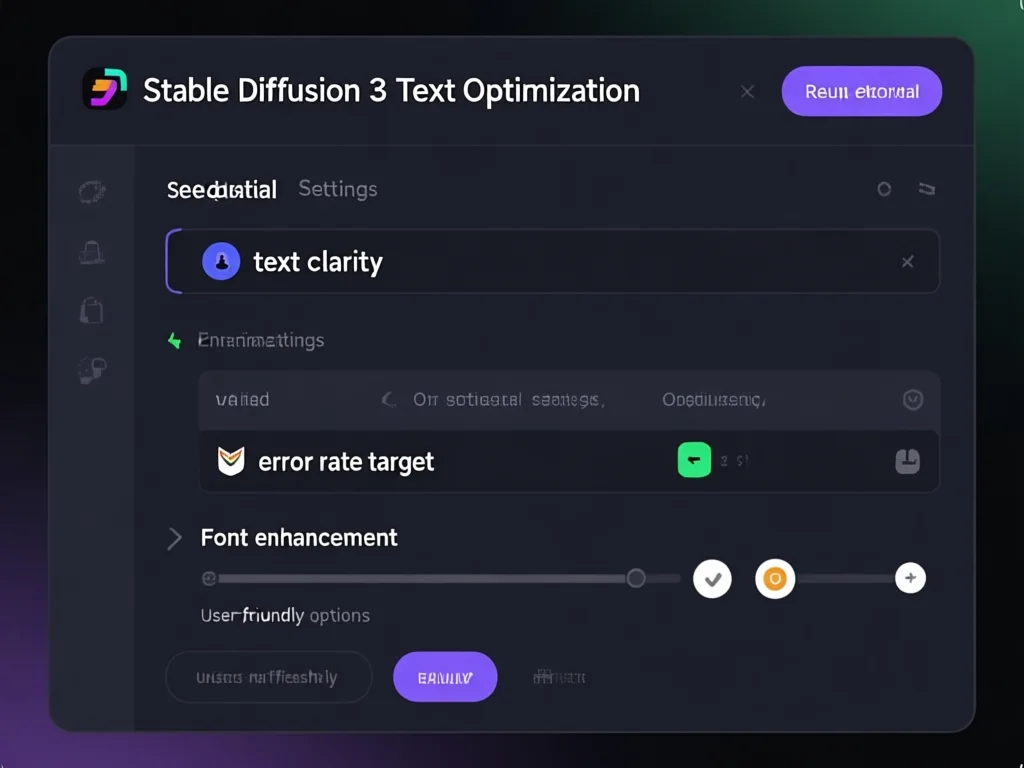Click the save icon on the error rate row
Viewport: 1024px width, 768px height.
pos(907,460)
